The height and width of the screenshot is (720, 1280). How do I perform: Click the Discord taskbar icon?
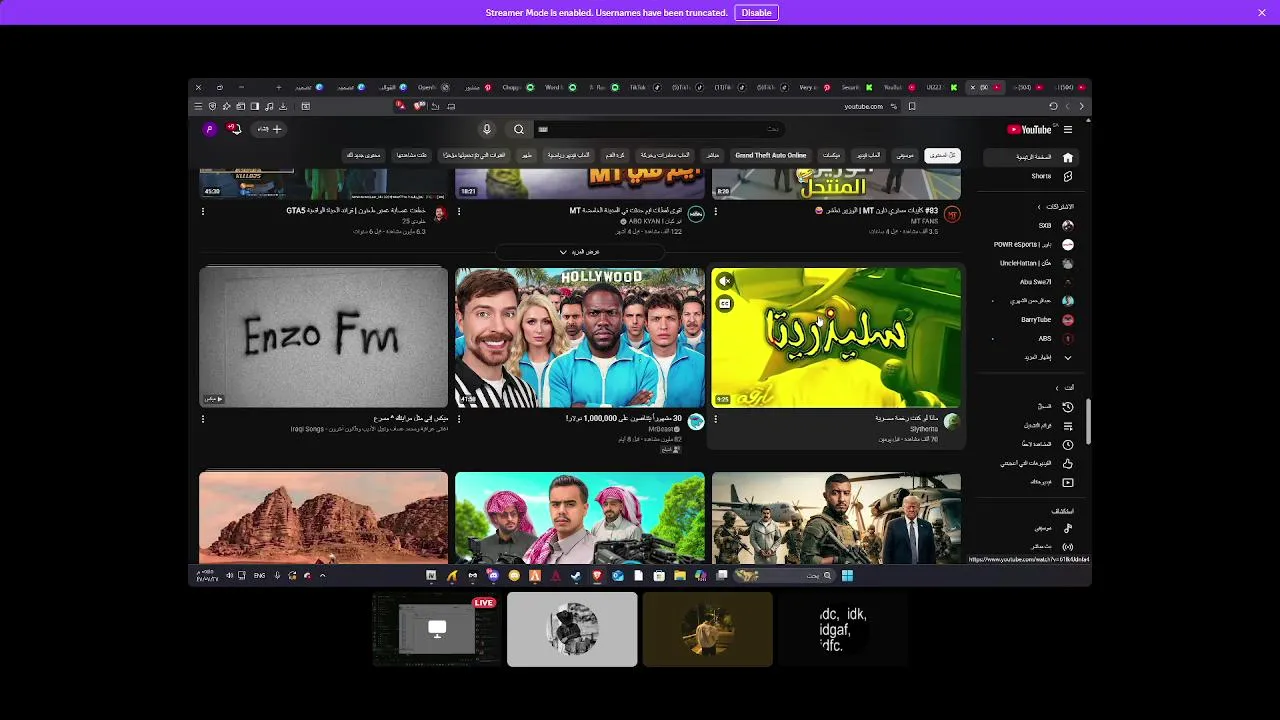pos(493,575)
